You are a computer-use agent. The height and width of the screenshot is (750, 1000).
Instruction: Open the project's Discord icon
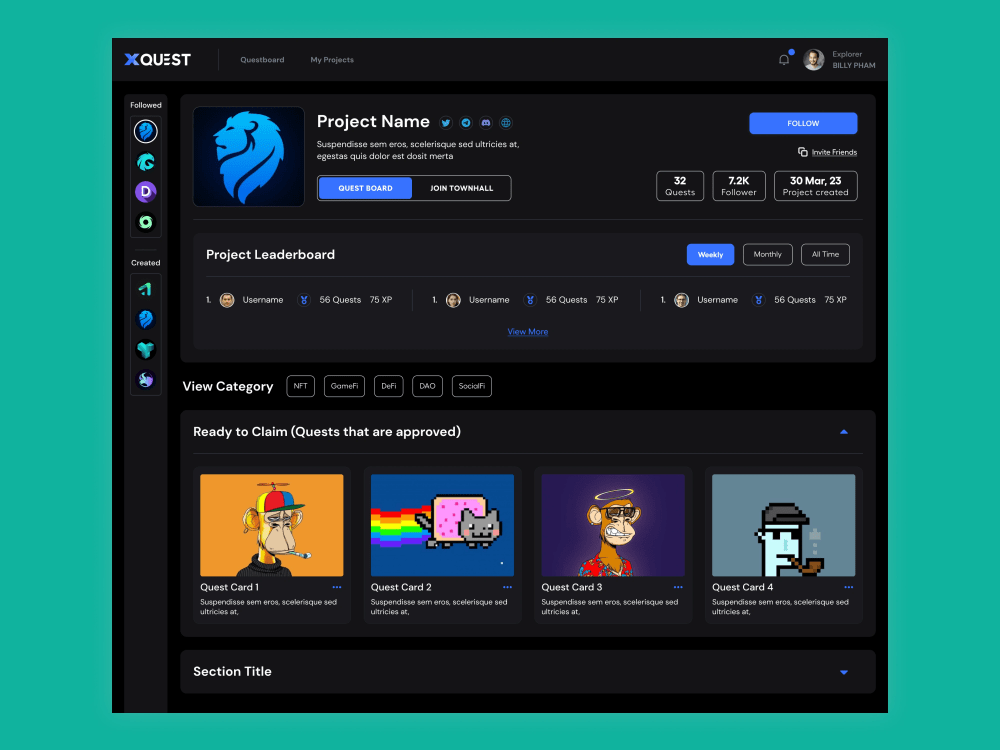tap(486, 122)
